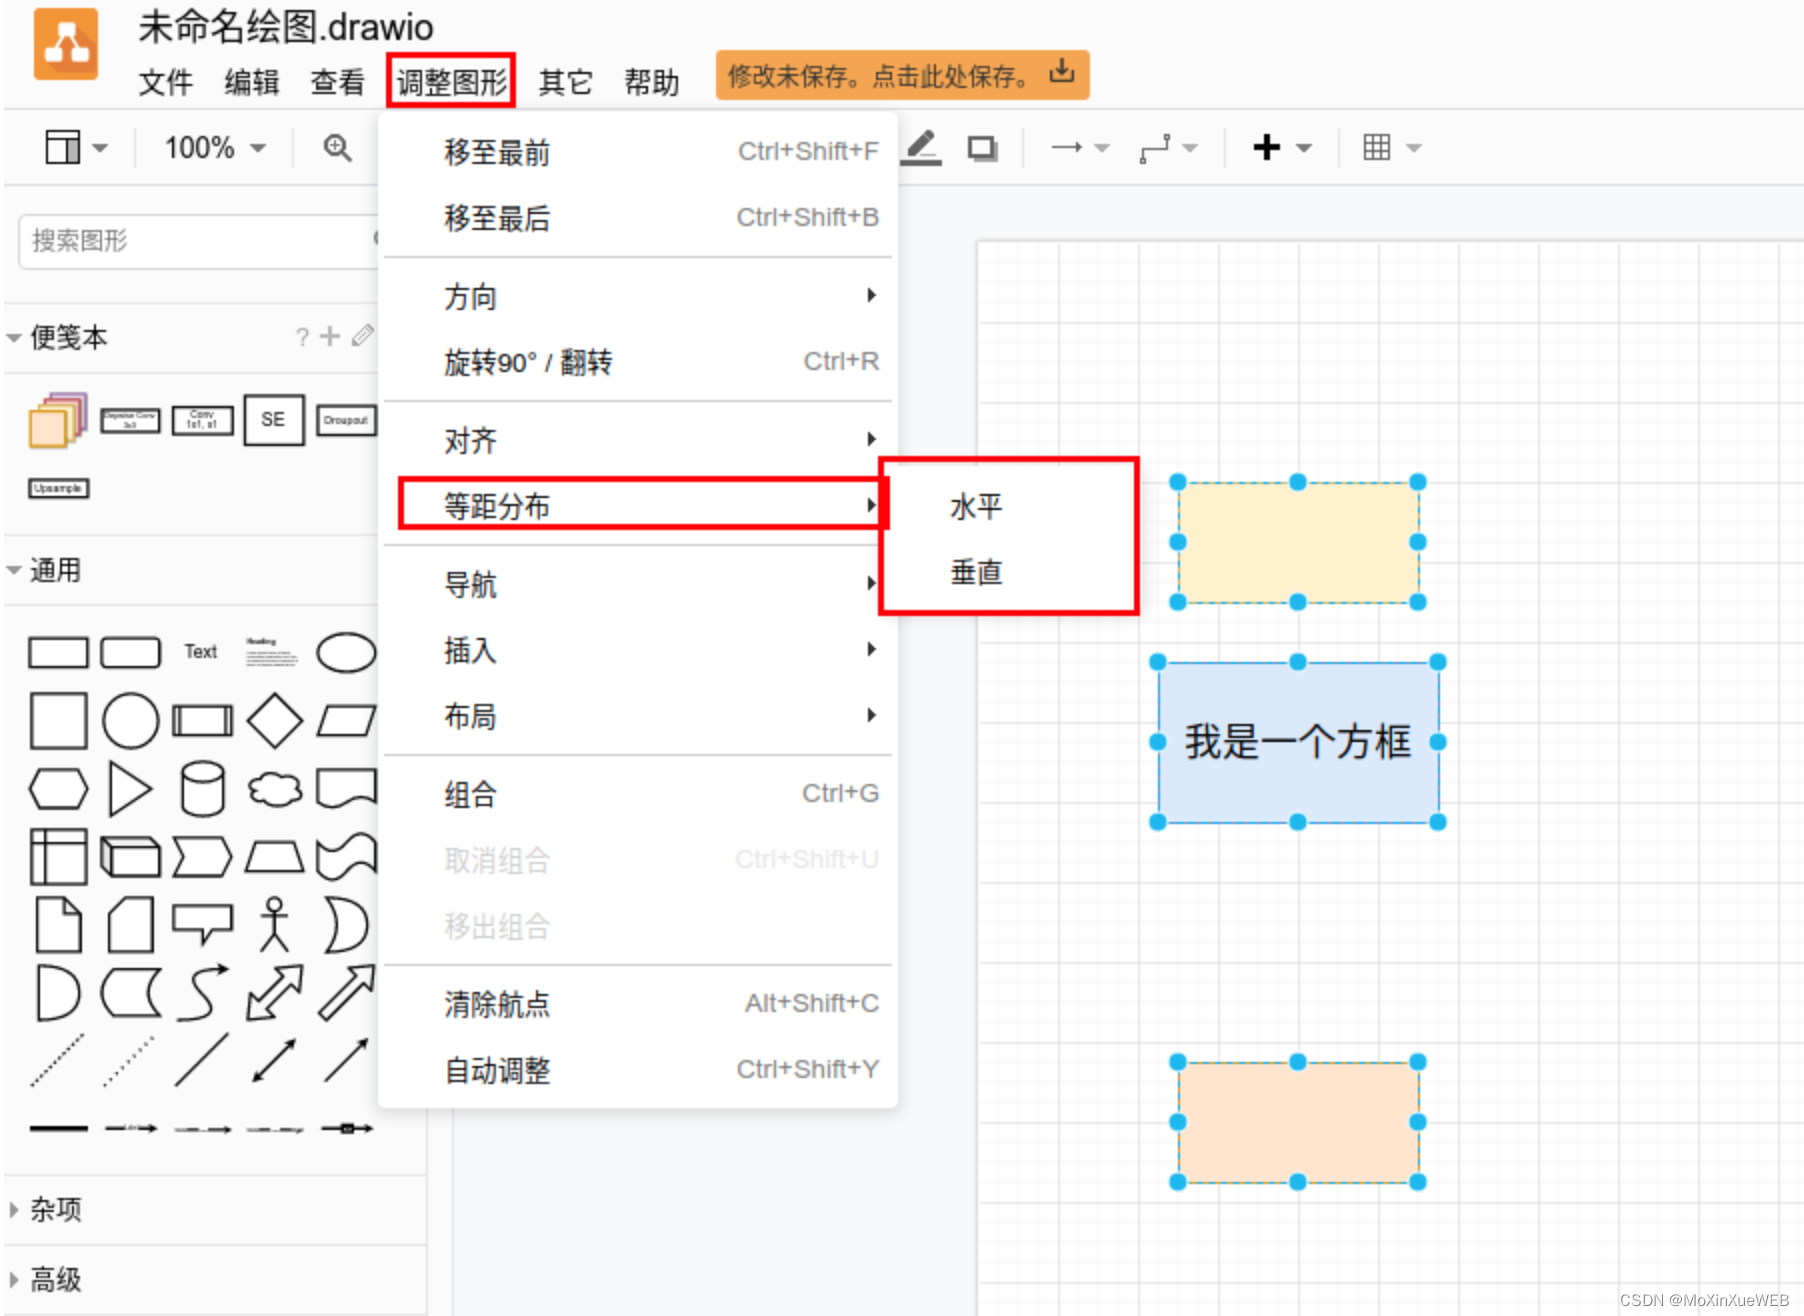Expand the 杂项 section
The width and height of the screenshot is (1804, 1316).
coord(55,1209)
